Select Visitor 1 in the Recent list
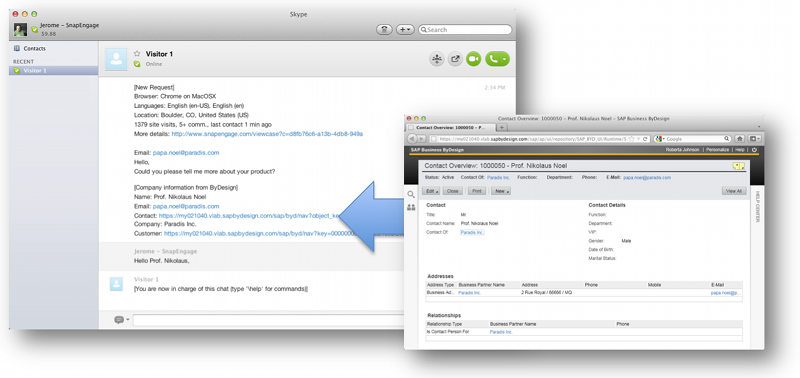The width and height of the screenshot is (800, 378). pyautogui.click(x=54, y=70)
